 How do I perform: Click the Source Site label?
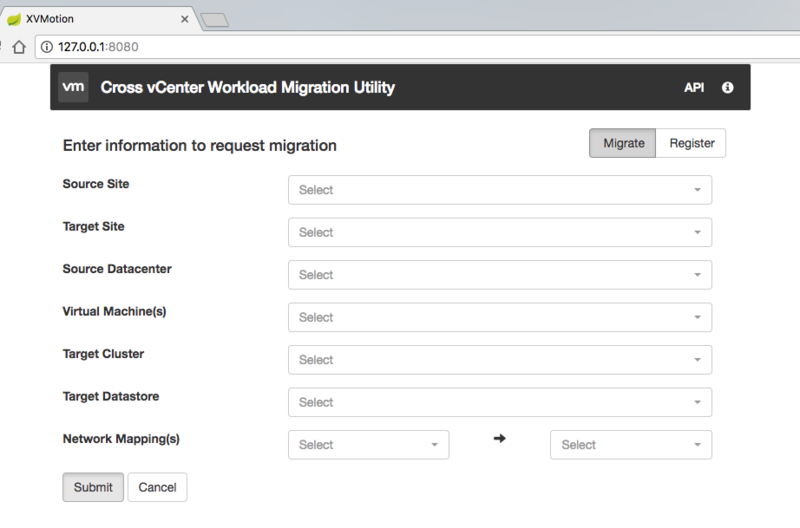click(x=96, y=184)
